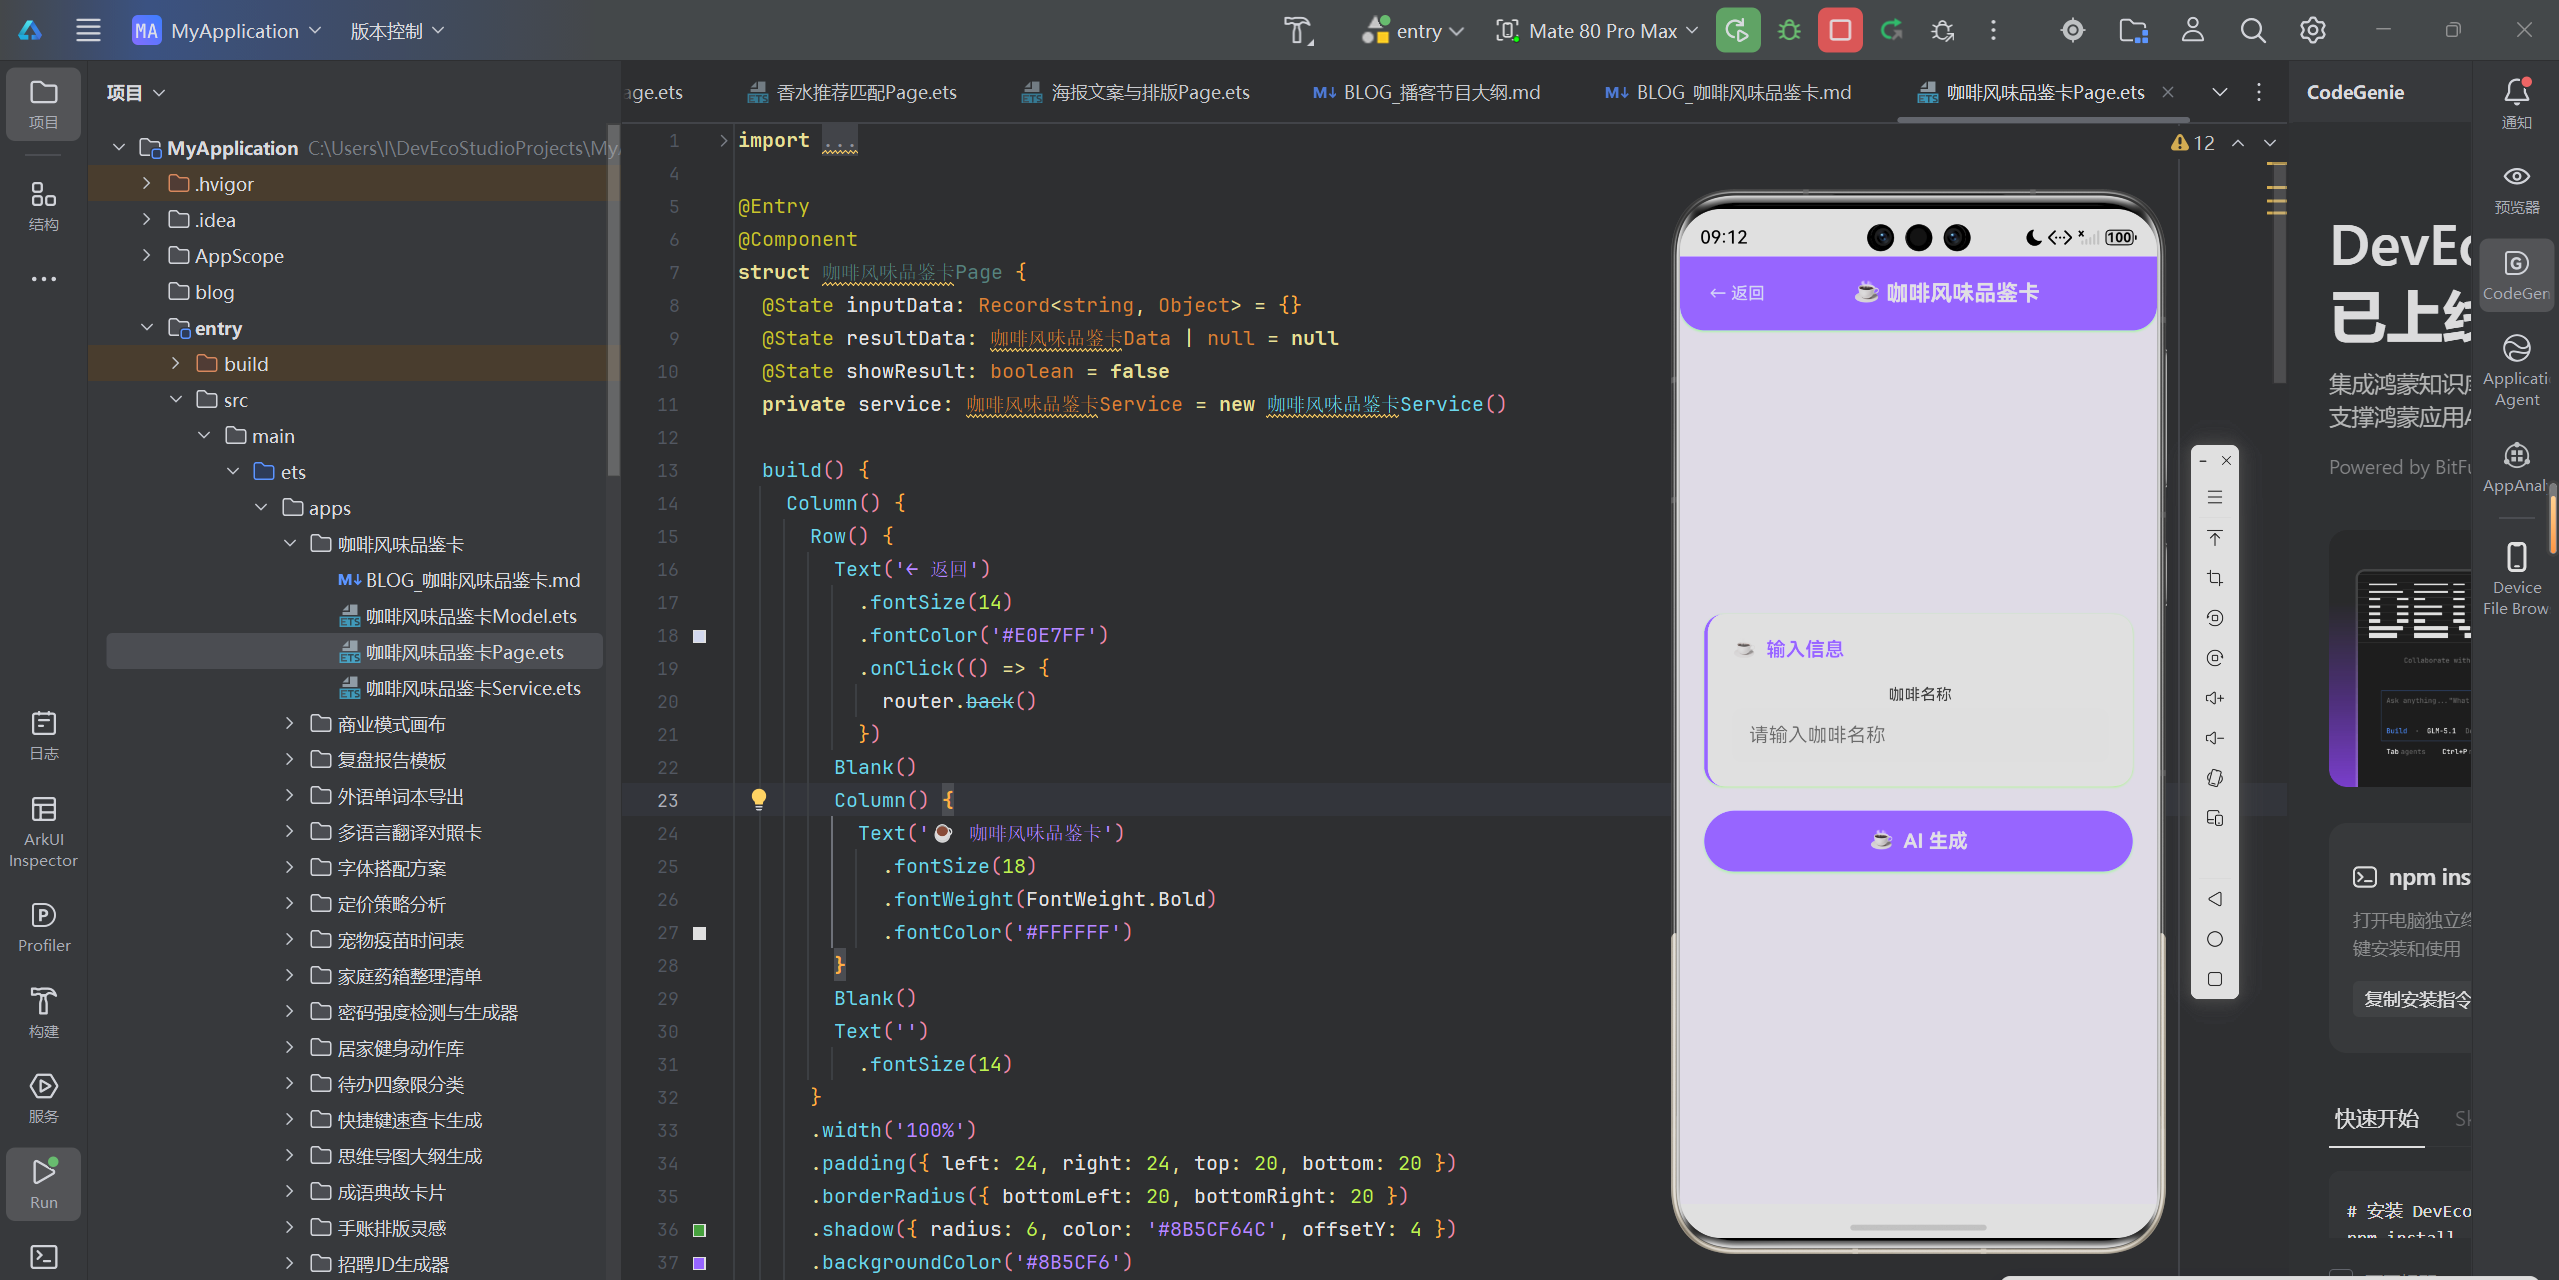Open the 结构 structure tool window

click(43, 206)
